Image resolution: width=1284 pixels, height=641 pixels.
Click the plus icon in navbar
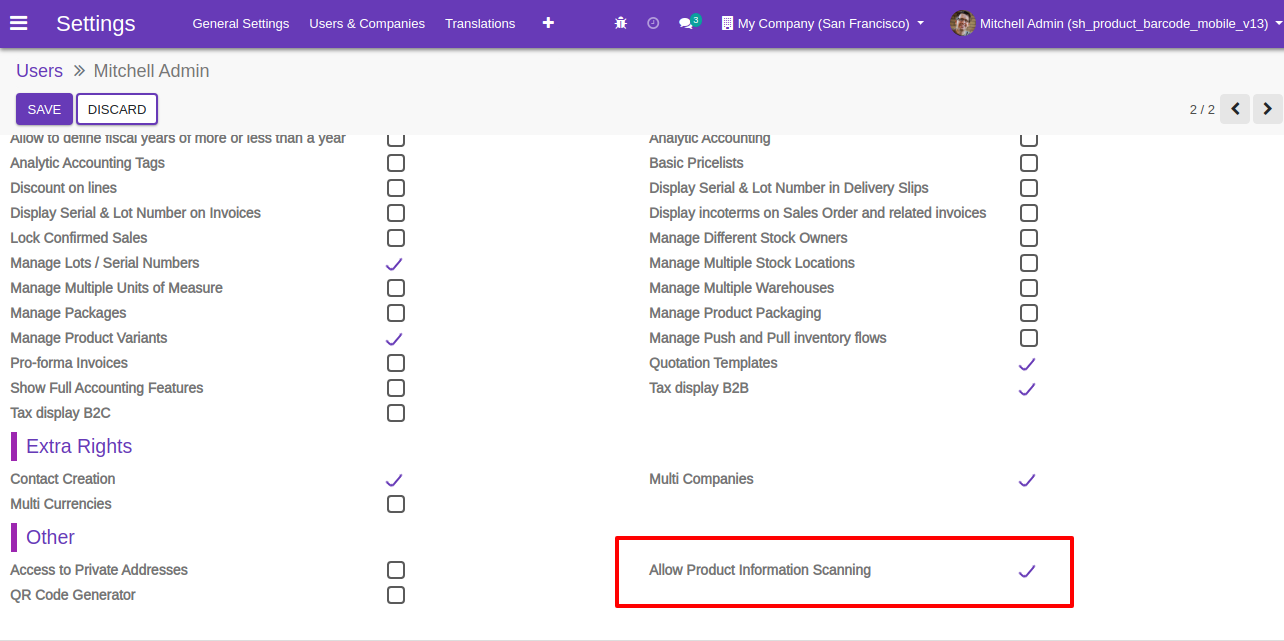pyautogui.click(x=548, y=23)
